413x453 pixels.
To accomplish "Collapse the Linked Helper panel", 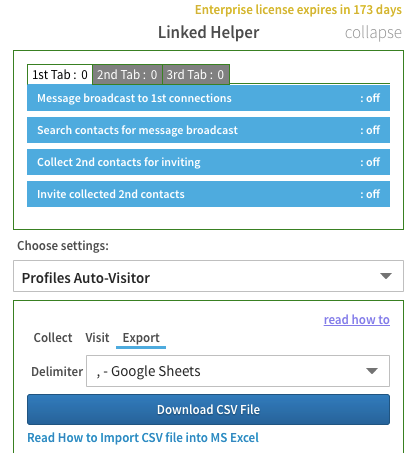I will click(373, 33).
